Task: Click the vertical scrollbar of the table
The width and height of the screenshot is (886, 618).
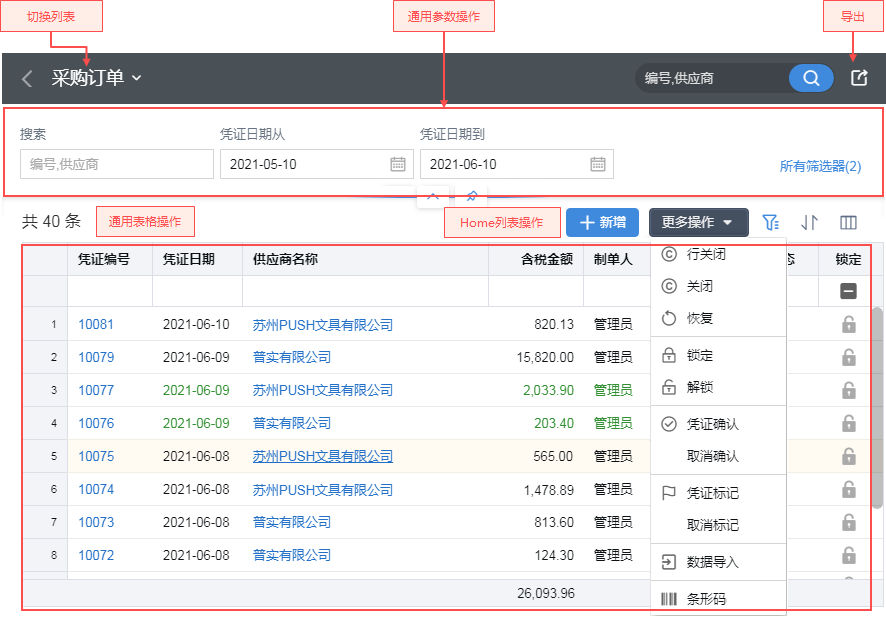Action: coord(877,400)
